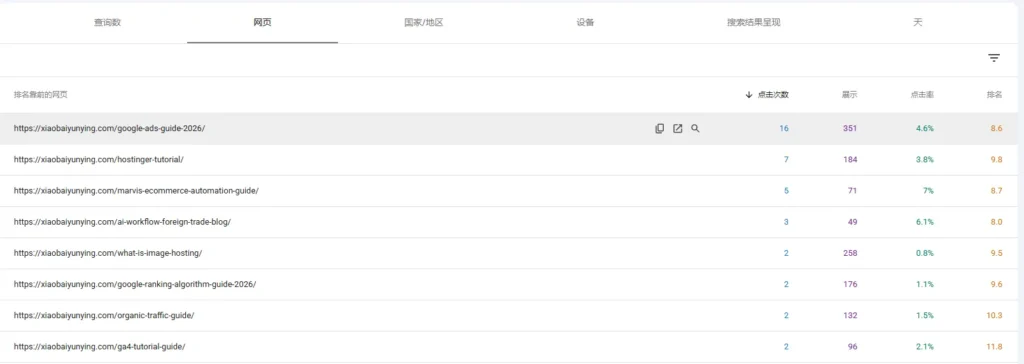This screenshot has width=1024, height=364.
Task: Click CTR value 1.5%
Action: [925, 316]
